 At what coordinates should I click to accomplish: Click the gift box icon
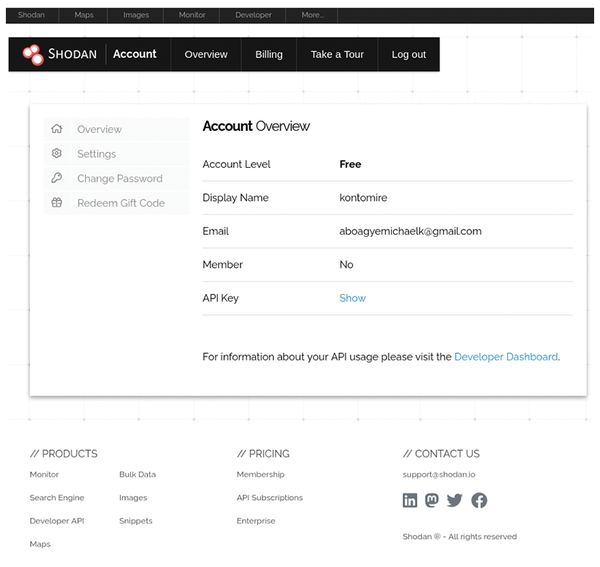(x=57, y=202)
